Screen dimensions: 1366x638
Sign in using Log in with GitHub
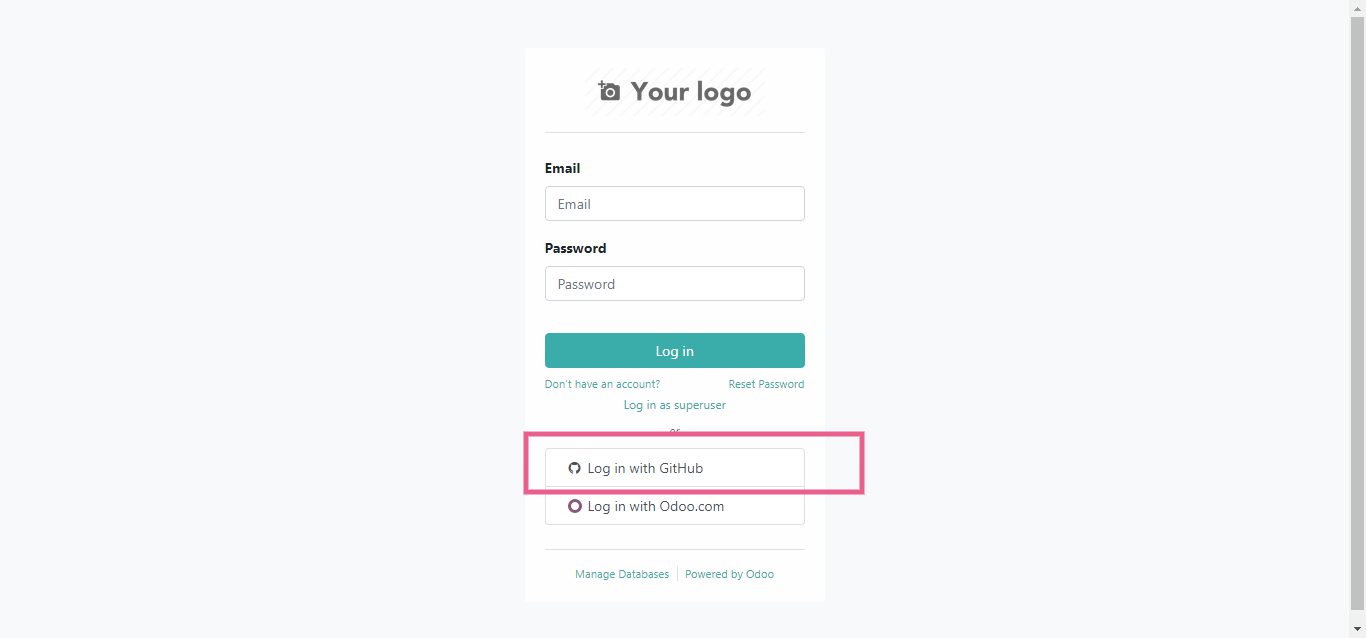point(674,468)
